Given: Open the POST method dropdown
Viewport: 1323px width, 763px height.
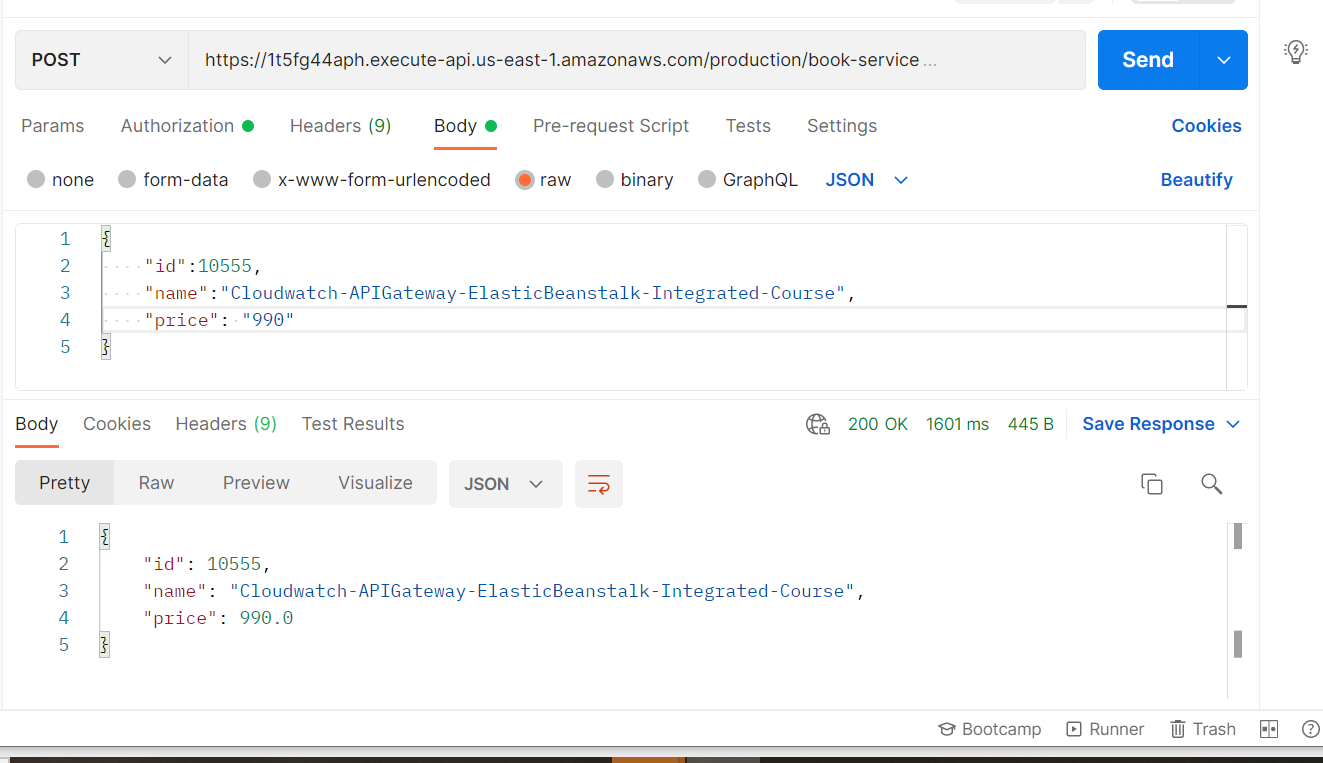Looking at the screenshot, I should [100, 59].
